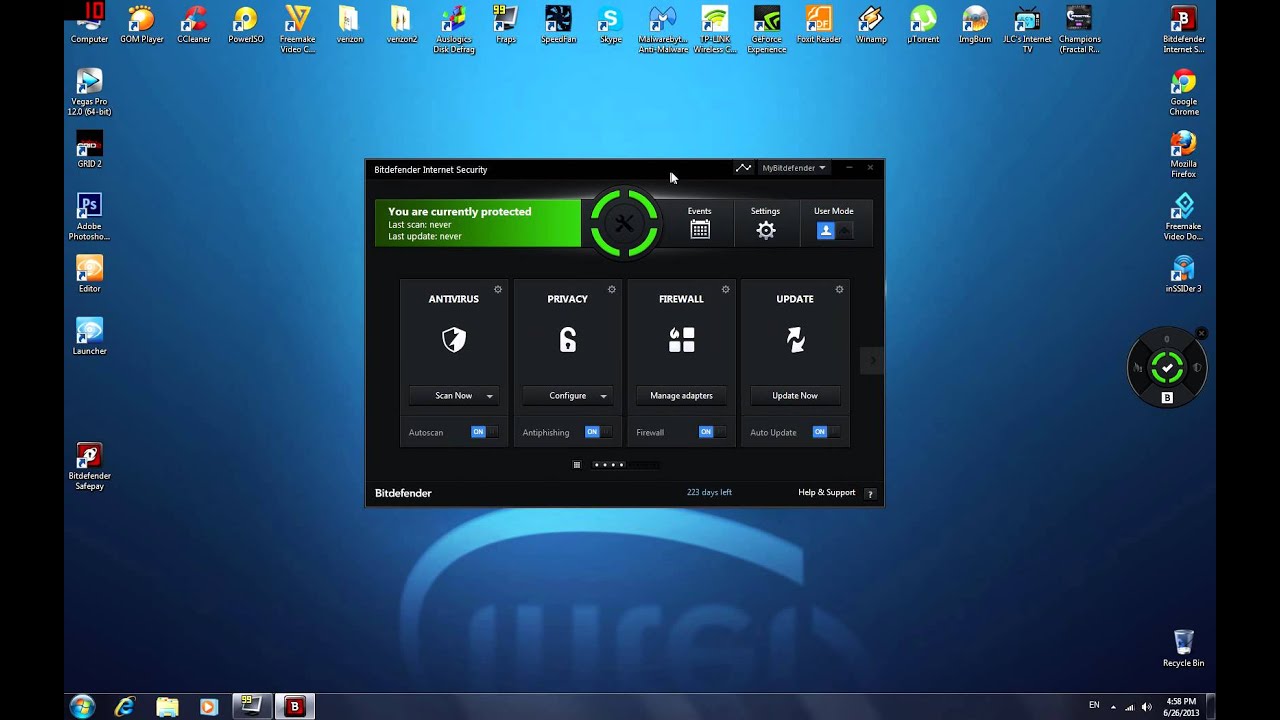Close the Bitdefender desktop widget
The height and width of the screenshot is (720, 1280).
[x=1201, y=334]
